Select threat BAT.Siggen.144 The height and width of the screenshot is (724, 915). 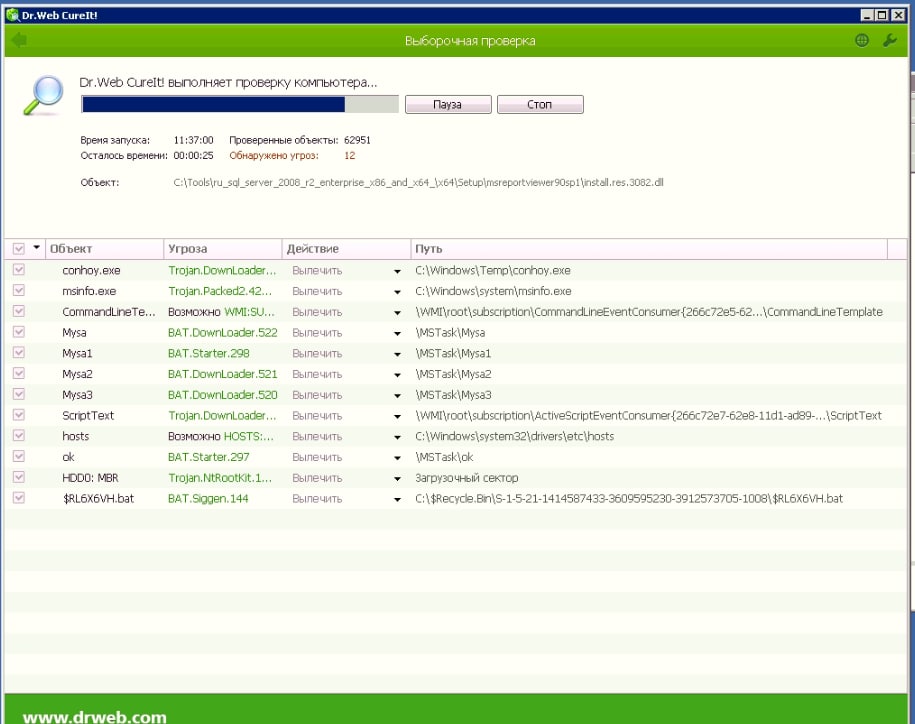point(208,498)
